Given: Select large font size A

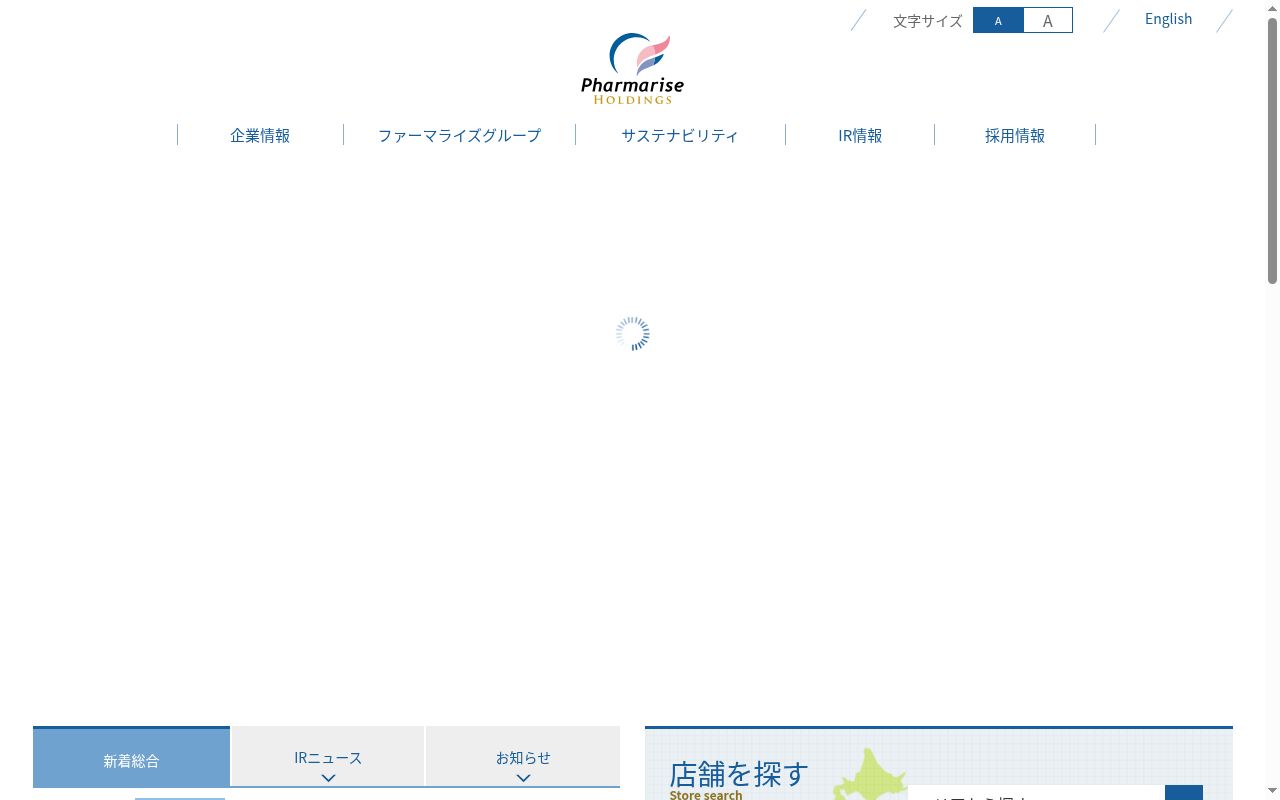Looking at the screenshot, I should tap(1047, 20).
